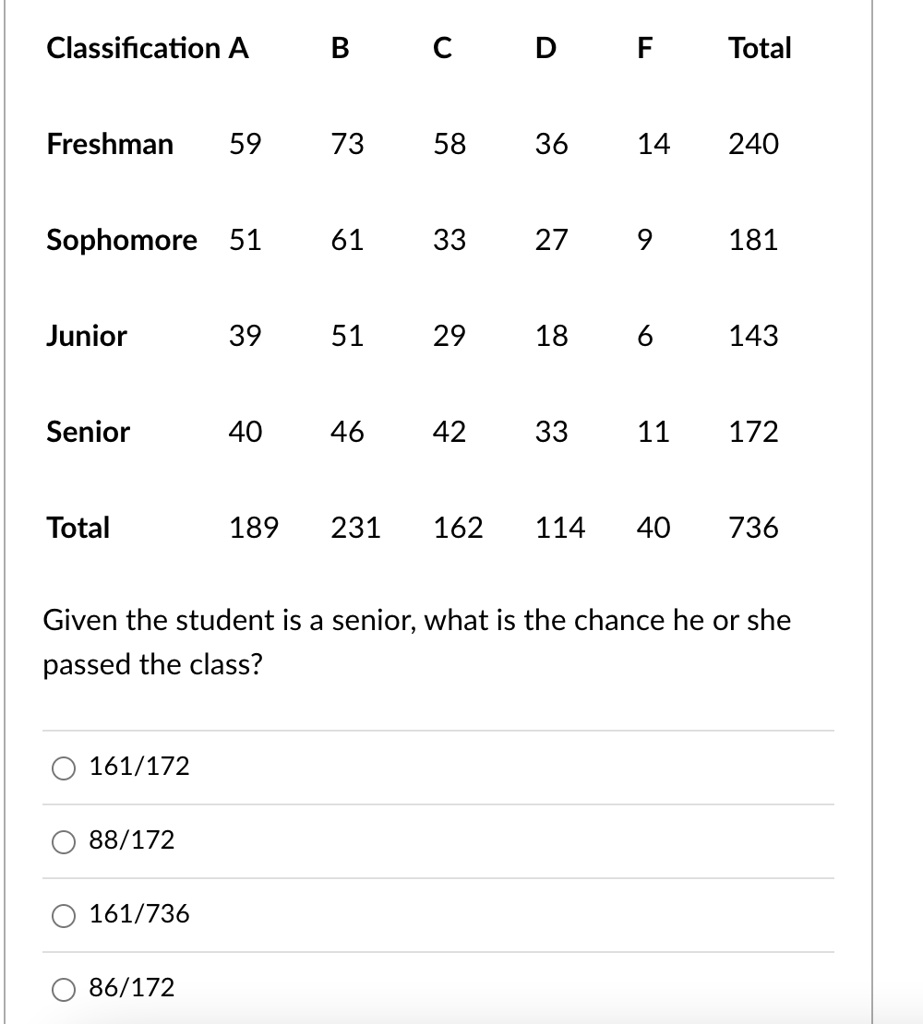Viewport: 923px width, 1024px height.
Task: Click the Senior F grade count 11
Action: (653, 432)
